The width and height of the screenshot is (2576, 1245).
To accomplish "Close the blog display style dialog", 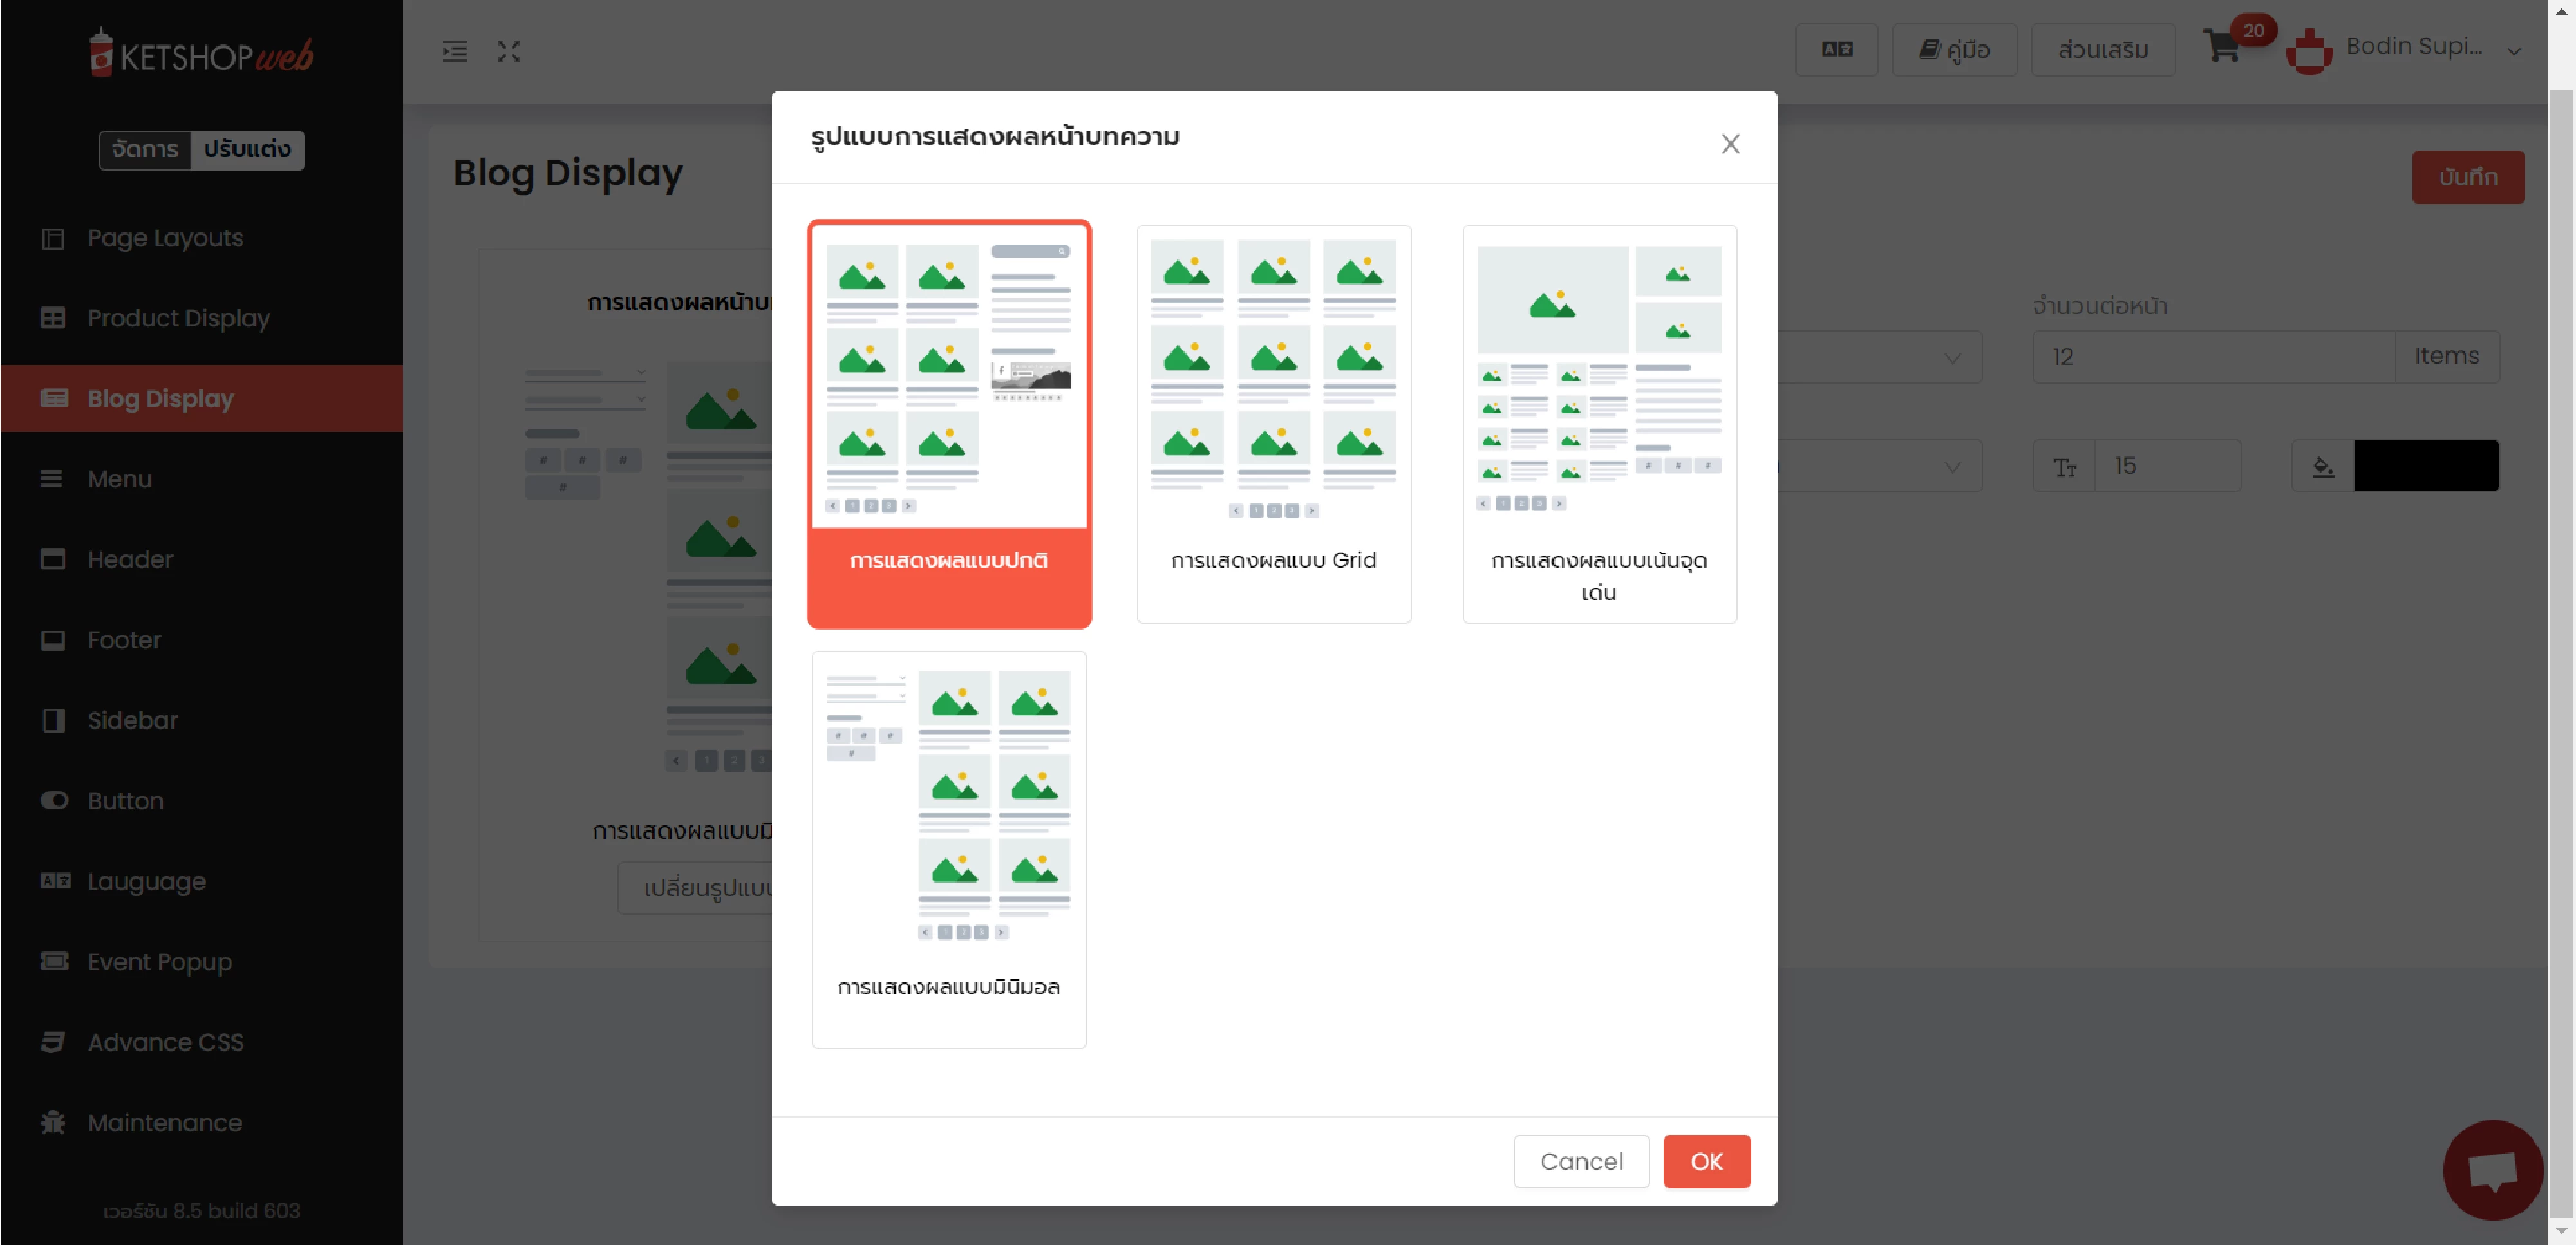I will 1730,144.
